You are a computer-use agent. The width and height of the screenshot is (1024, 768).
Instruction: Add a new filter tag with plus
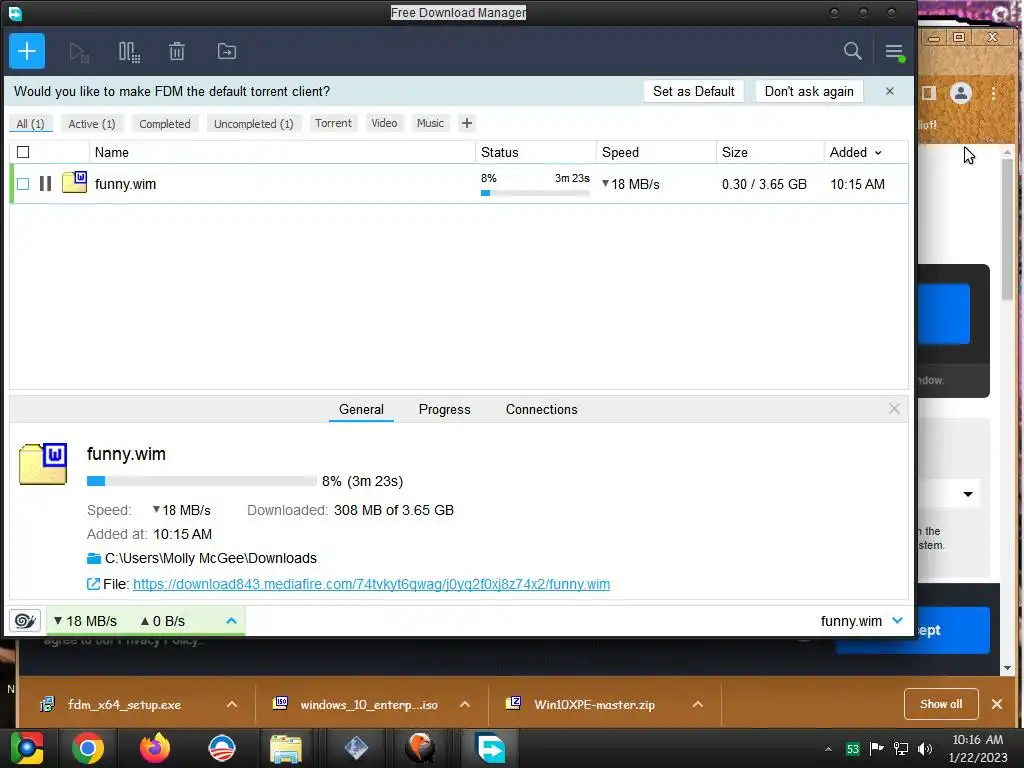tap(466, 123)
